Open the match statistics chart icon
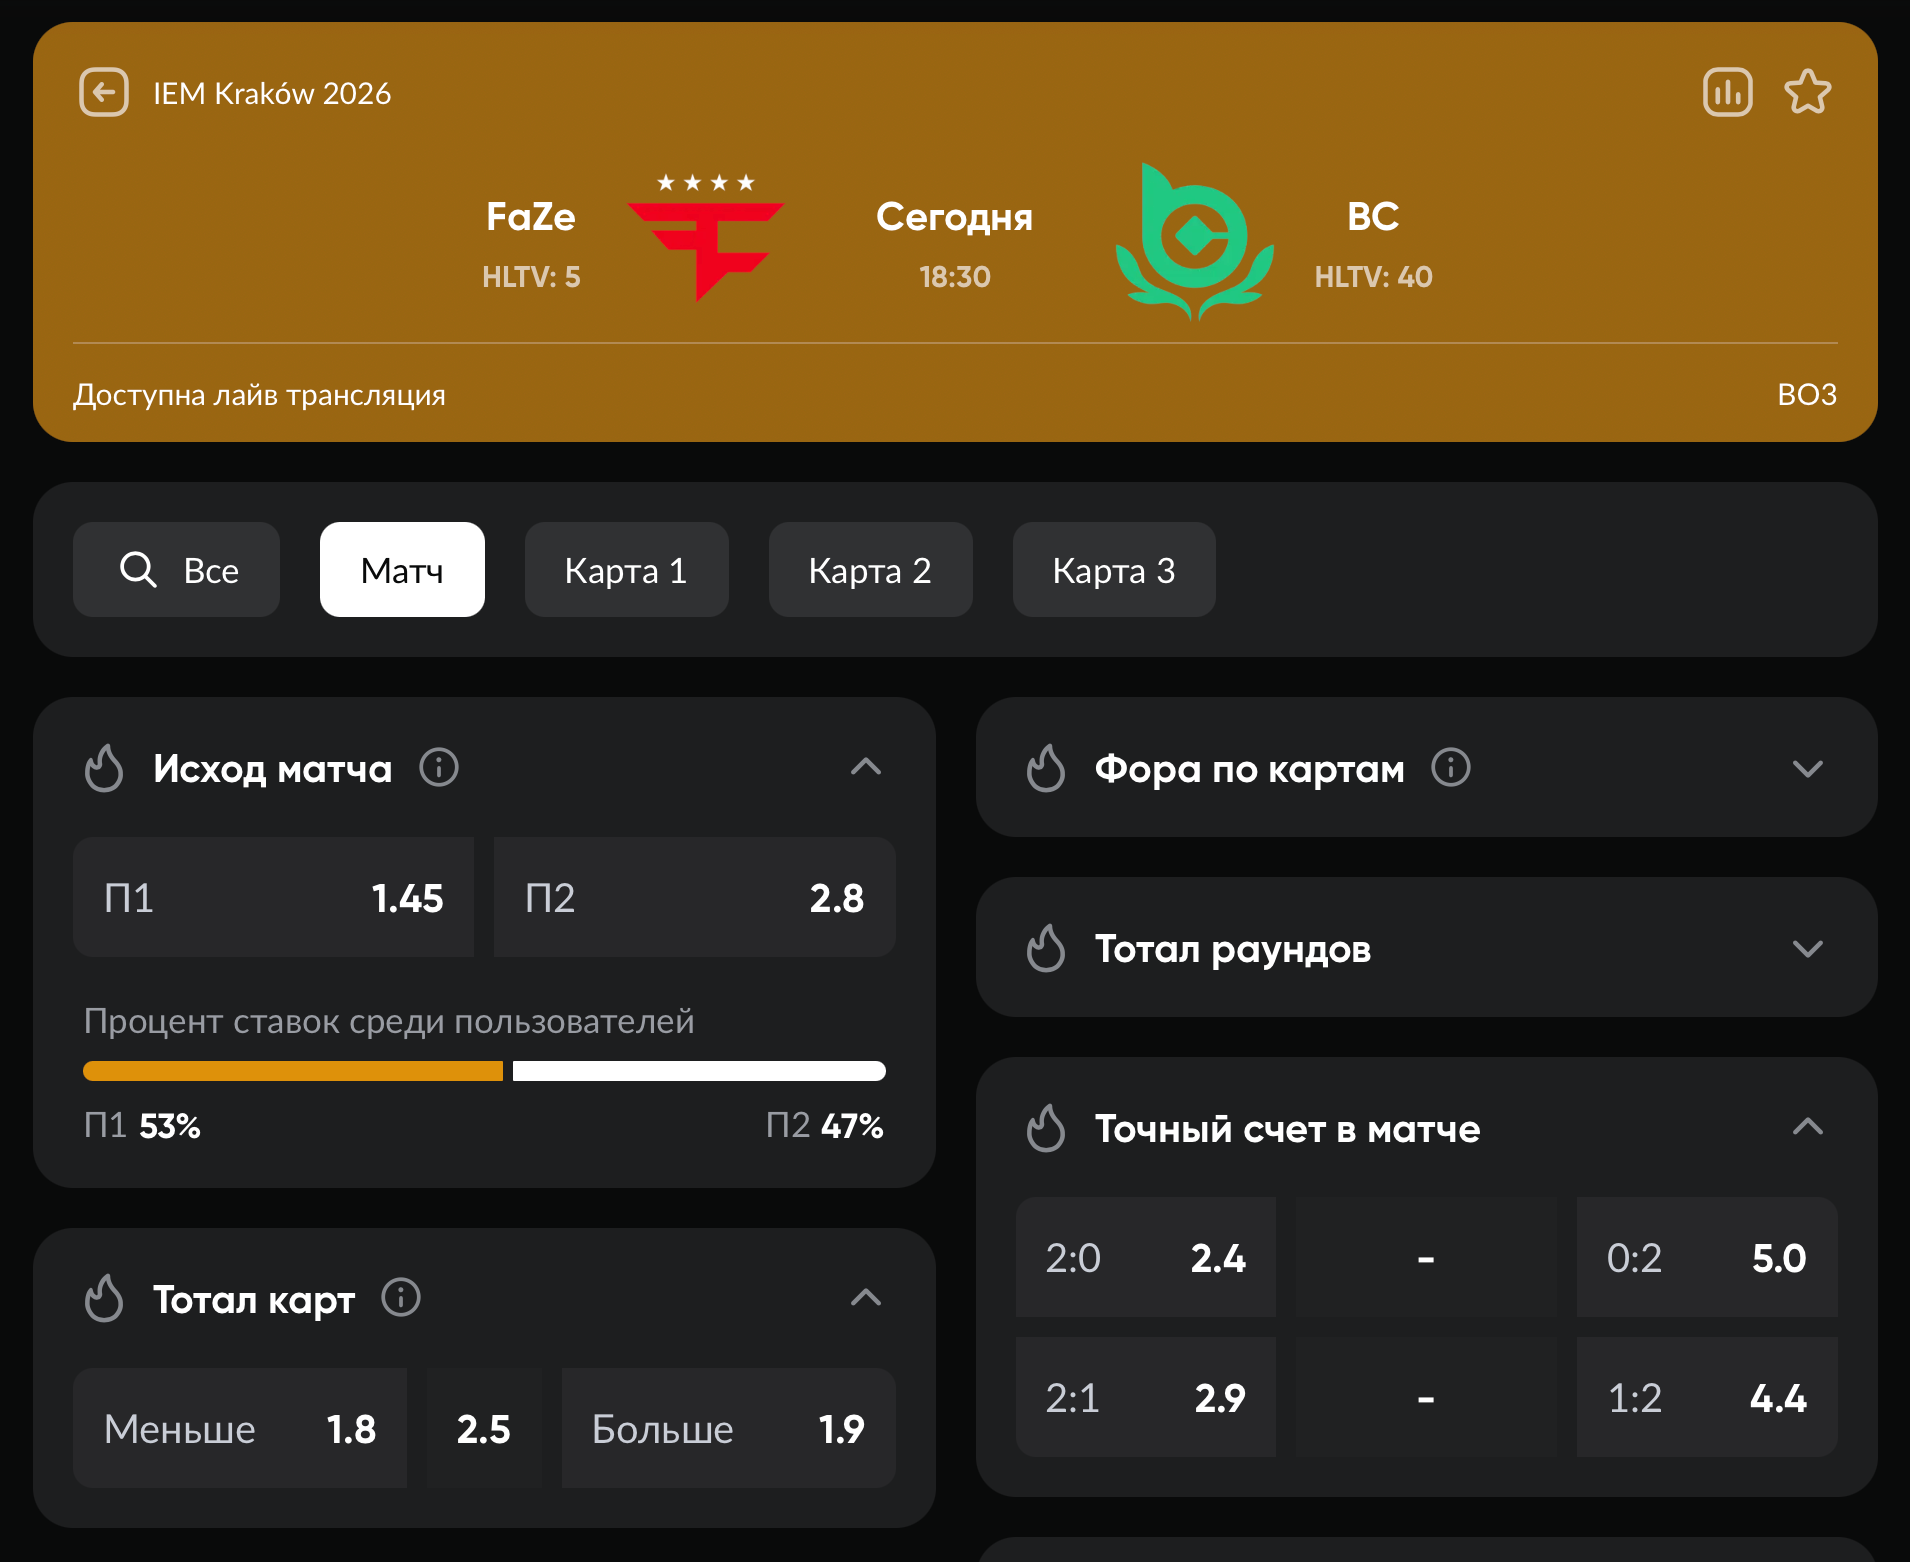The image size is (1910, 1562). click(1727, 93)
